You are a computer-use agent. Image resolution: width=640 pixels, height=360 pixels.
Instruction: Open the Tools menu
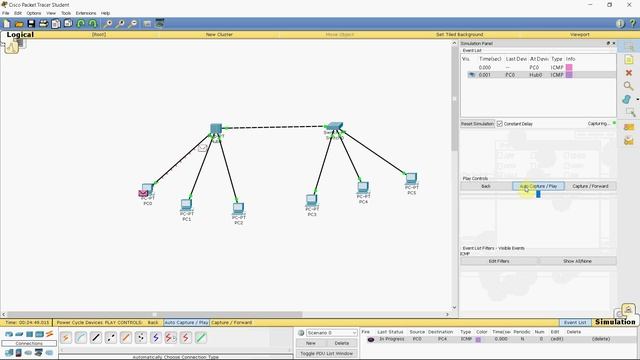(x=66, y=13)
